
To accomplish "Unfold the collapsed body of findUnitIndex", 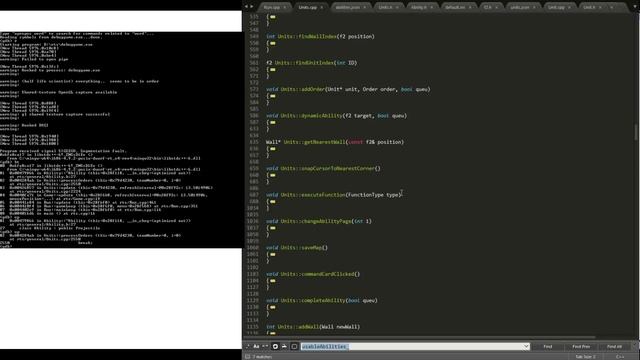I will [273, 70].
